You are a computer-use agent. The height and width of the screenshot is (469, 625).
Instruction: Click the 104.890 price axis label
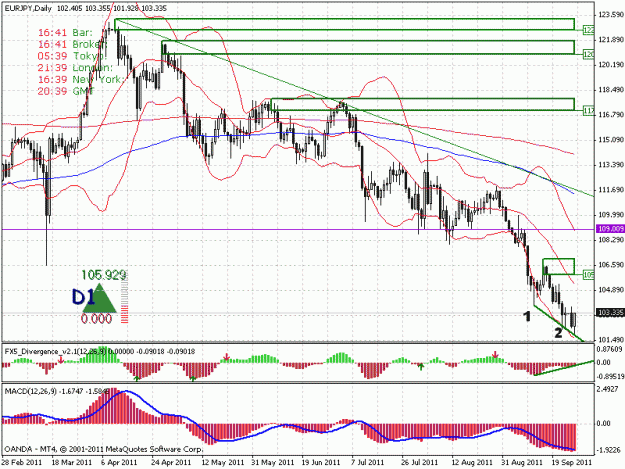(x=611, y=290)
